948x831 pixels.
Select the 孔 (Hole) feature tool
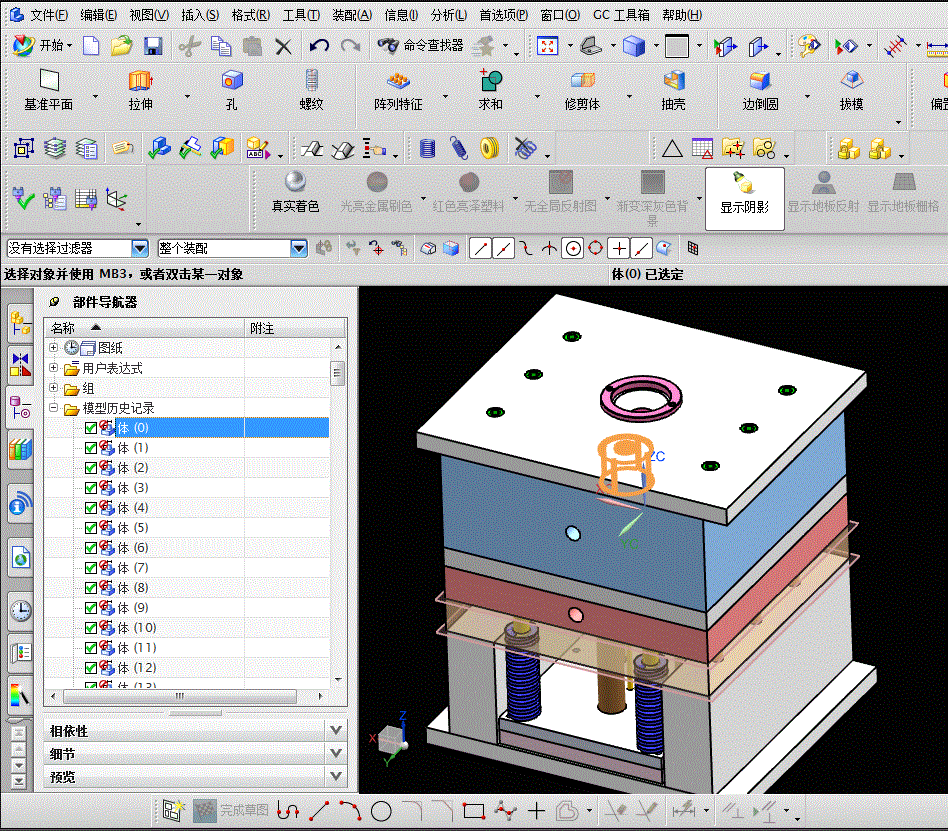click(x=232, y=82)
